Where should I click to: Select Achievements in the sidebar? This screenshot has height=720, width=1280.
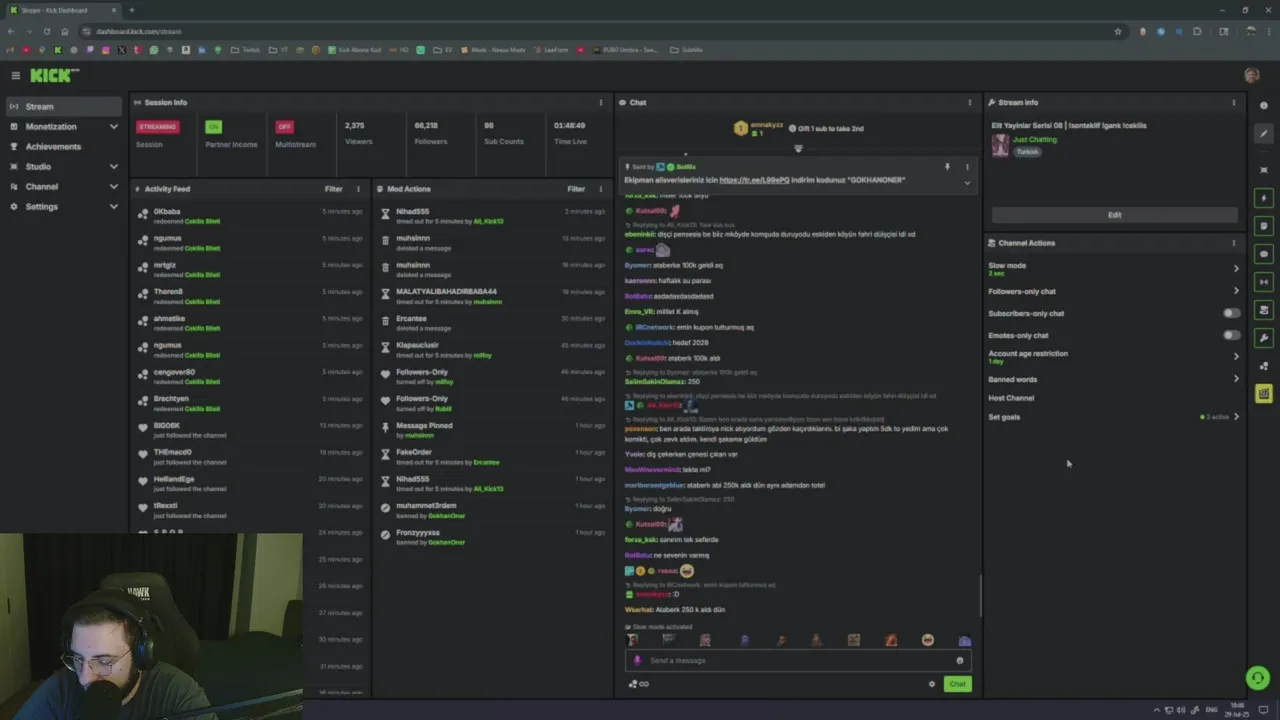[x=63, y=146]
